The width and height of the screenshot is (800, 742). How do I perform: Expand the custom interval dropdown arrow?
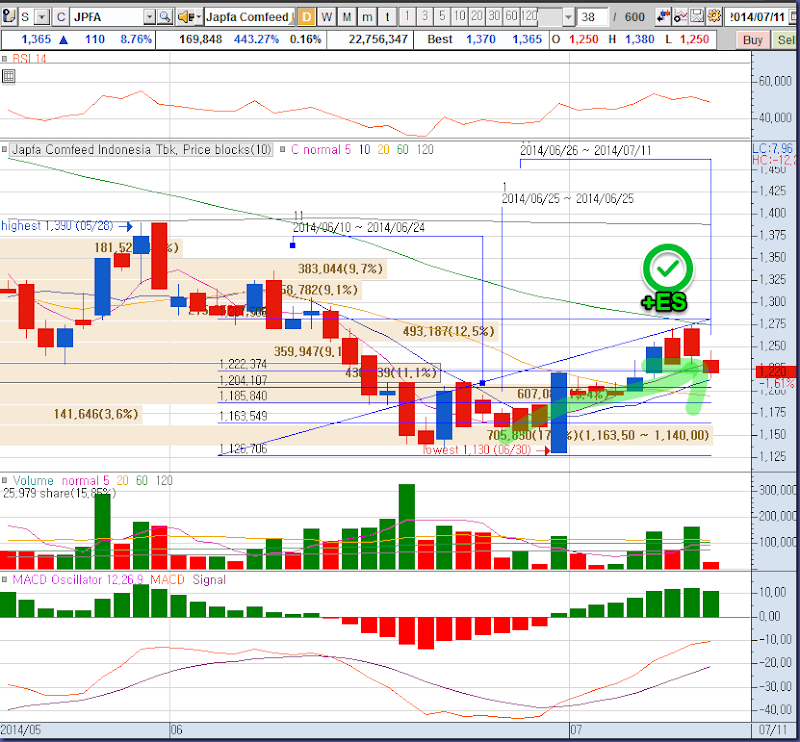[x=569, y=17]
